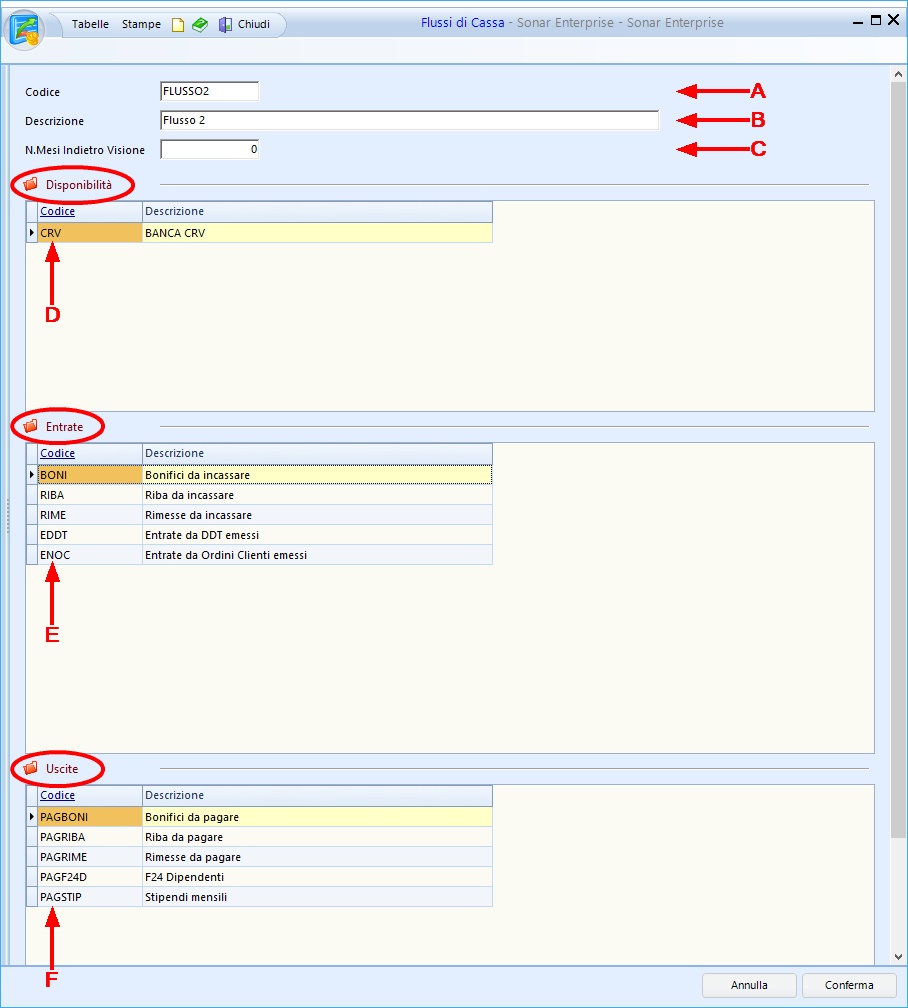Click the vertical scrollbar down arrow
This screenshot has width=908, height=1008.
point(898,956)
